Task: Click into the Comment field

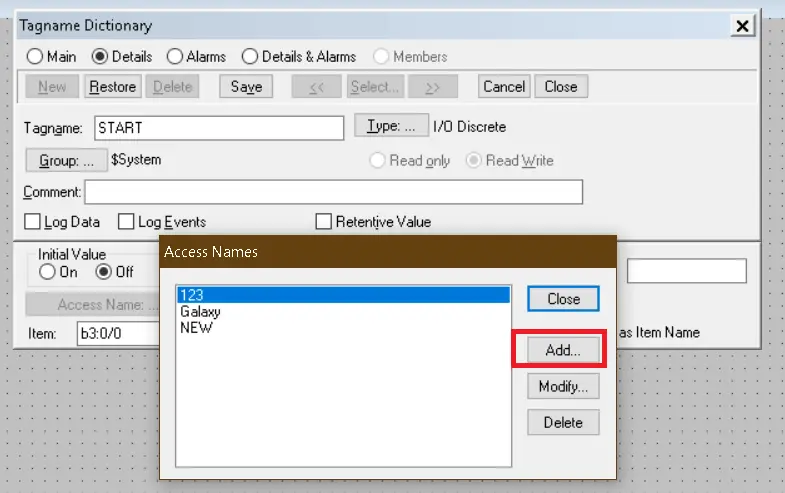Action: [x=333, y=192]
